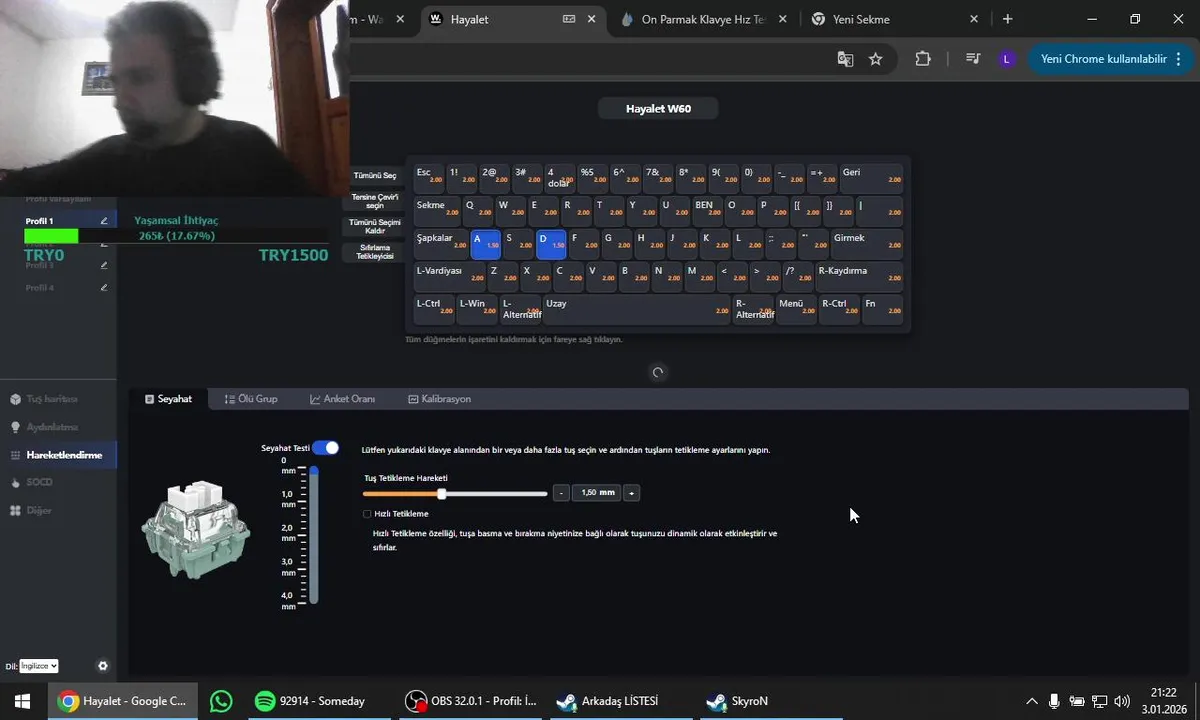Viewport: 1200px width, 720px height.
Task: Select the Girmek enter key
Action: click(x=867, y=244)
